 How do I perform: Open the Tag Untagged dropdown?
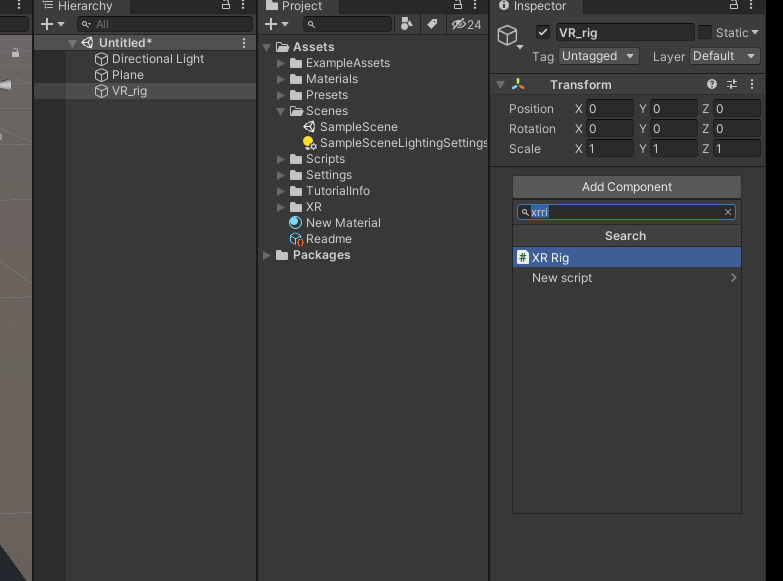tap(598, 56)
